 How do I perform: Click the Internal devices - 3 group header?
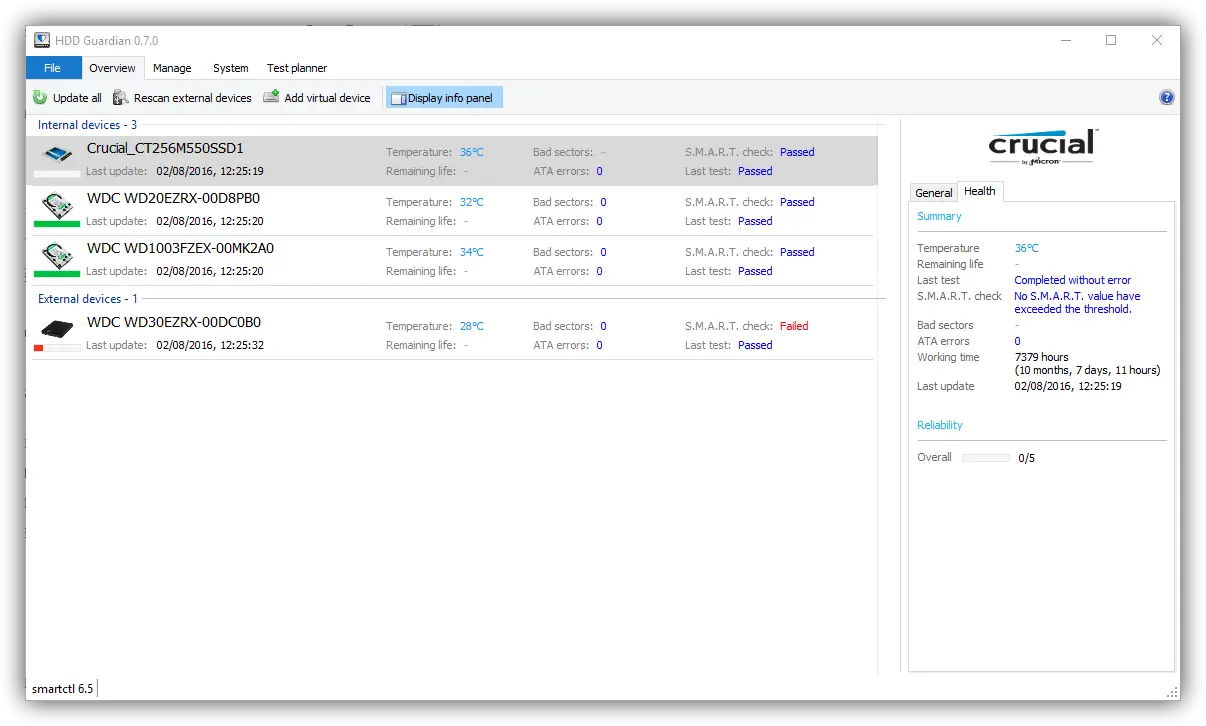tap(87, 125)
